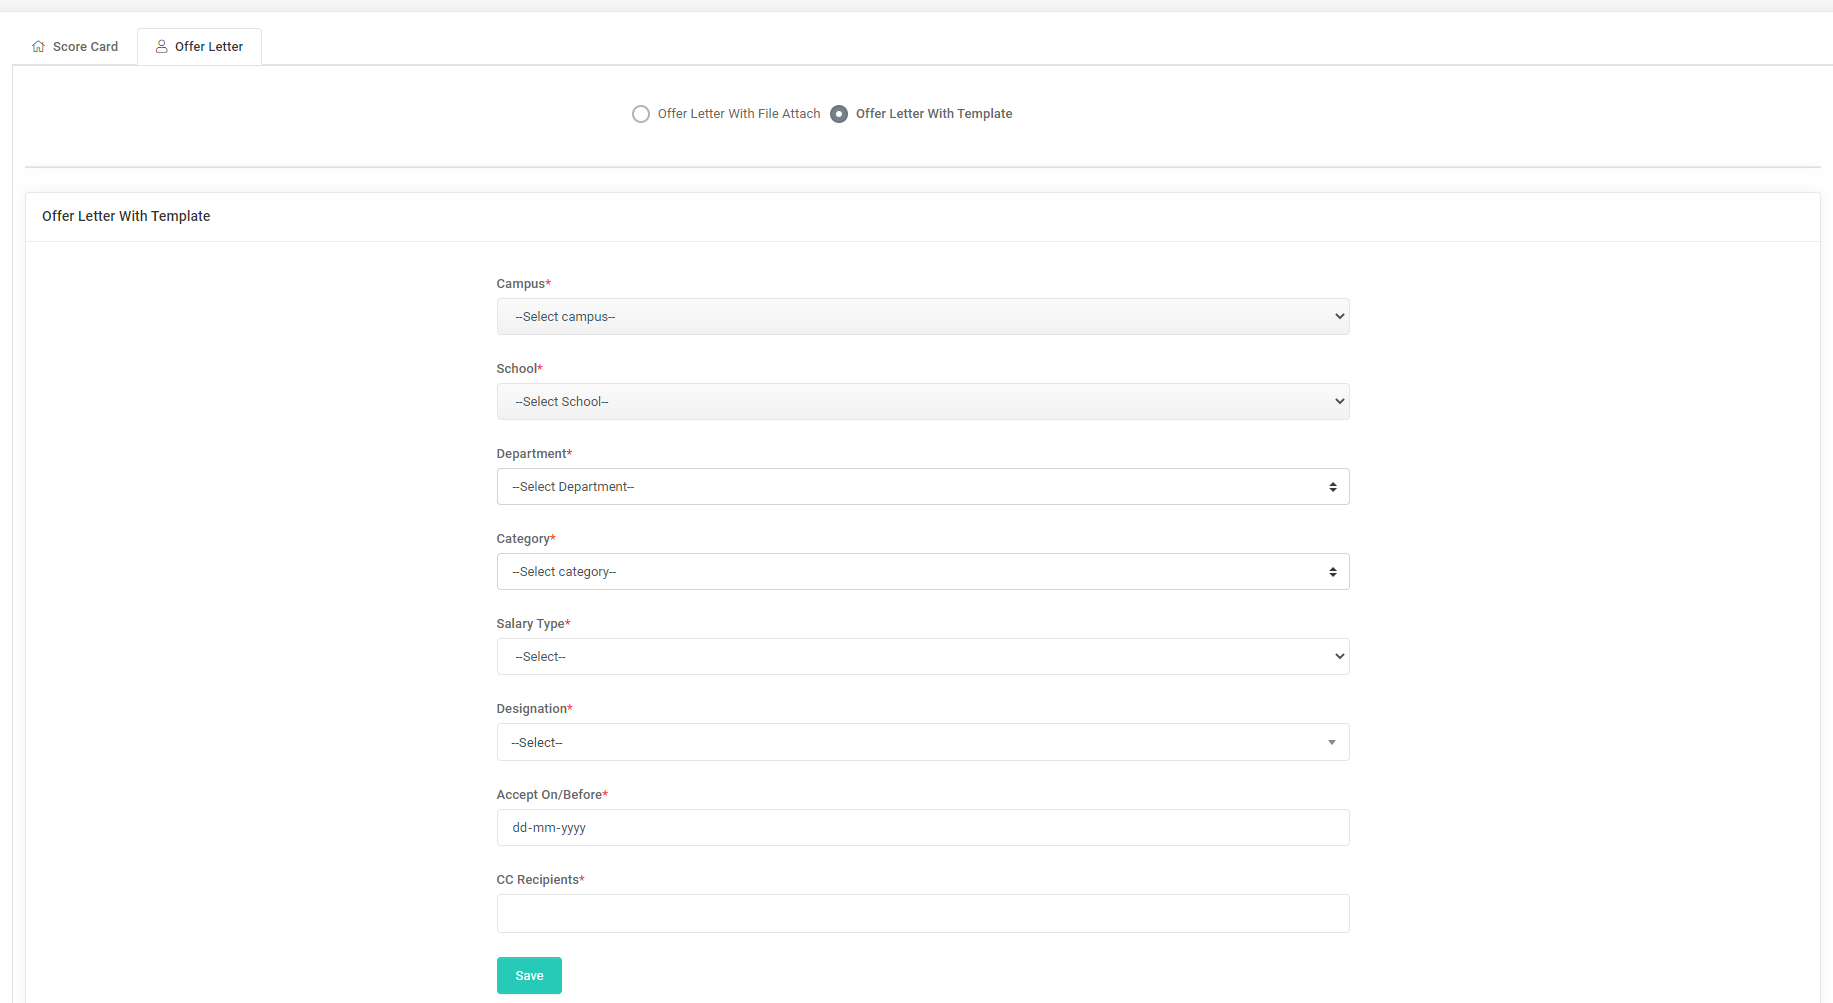This screenshot has width=1833, height=1003.
Task: Click the Designation caret triangle icon
Action: [x=1331, y=743]
